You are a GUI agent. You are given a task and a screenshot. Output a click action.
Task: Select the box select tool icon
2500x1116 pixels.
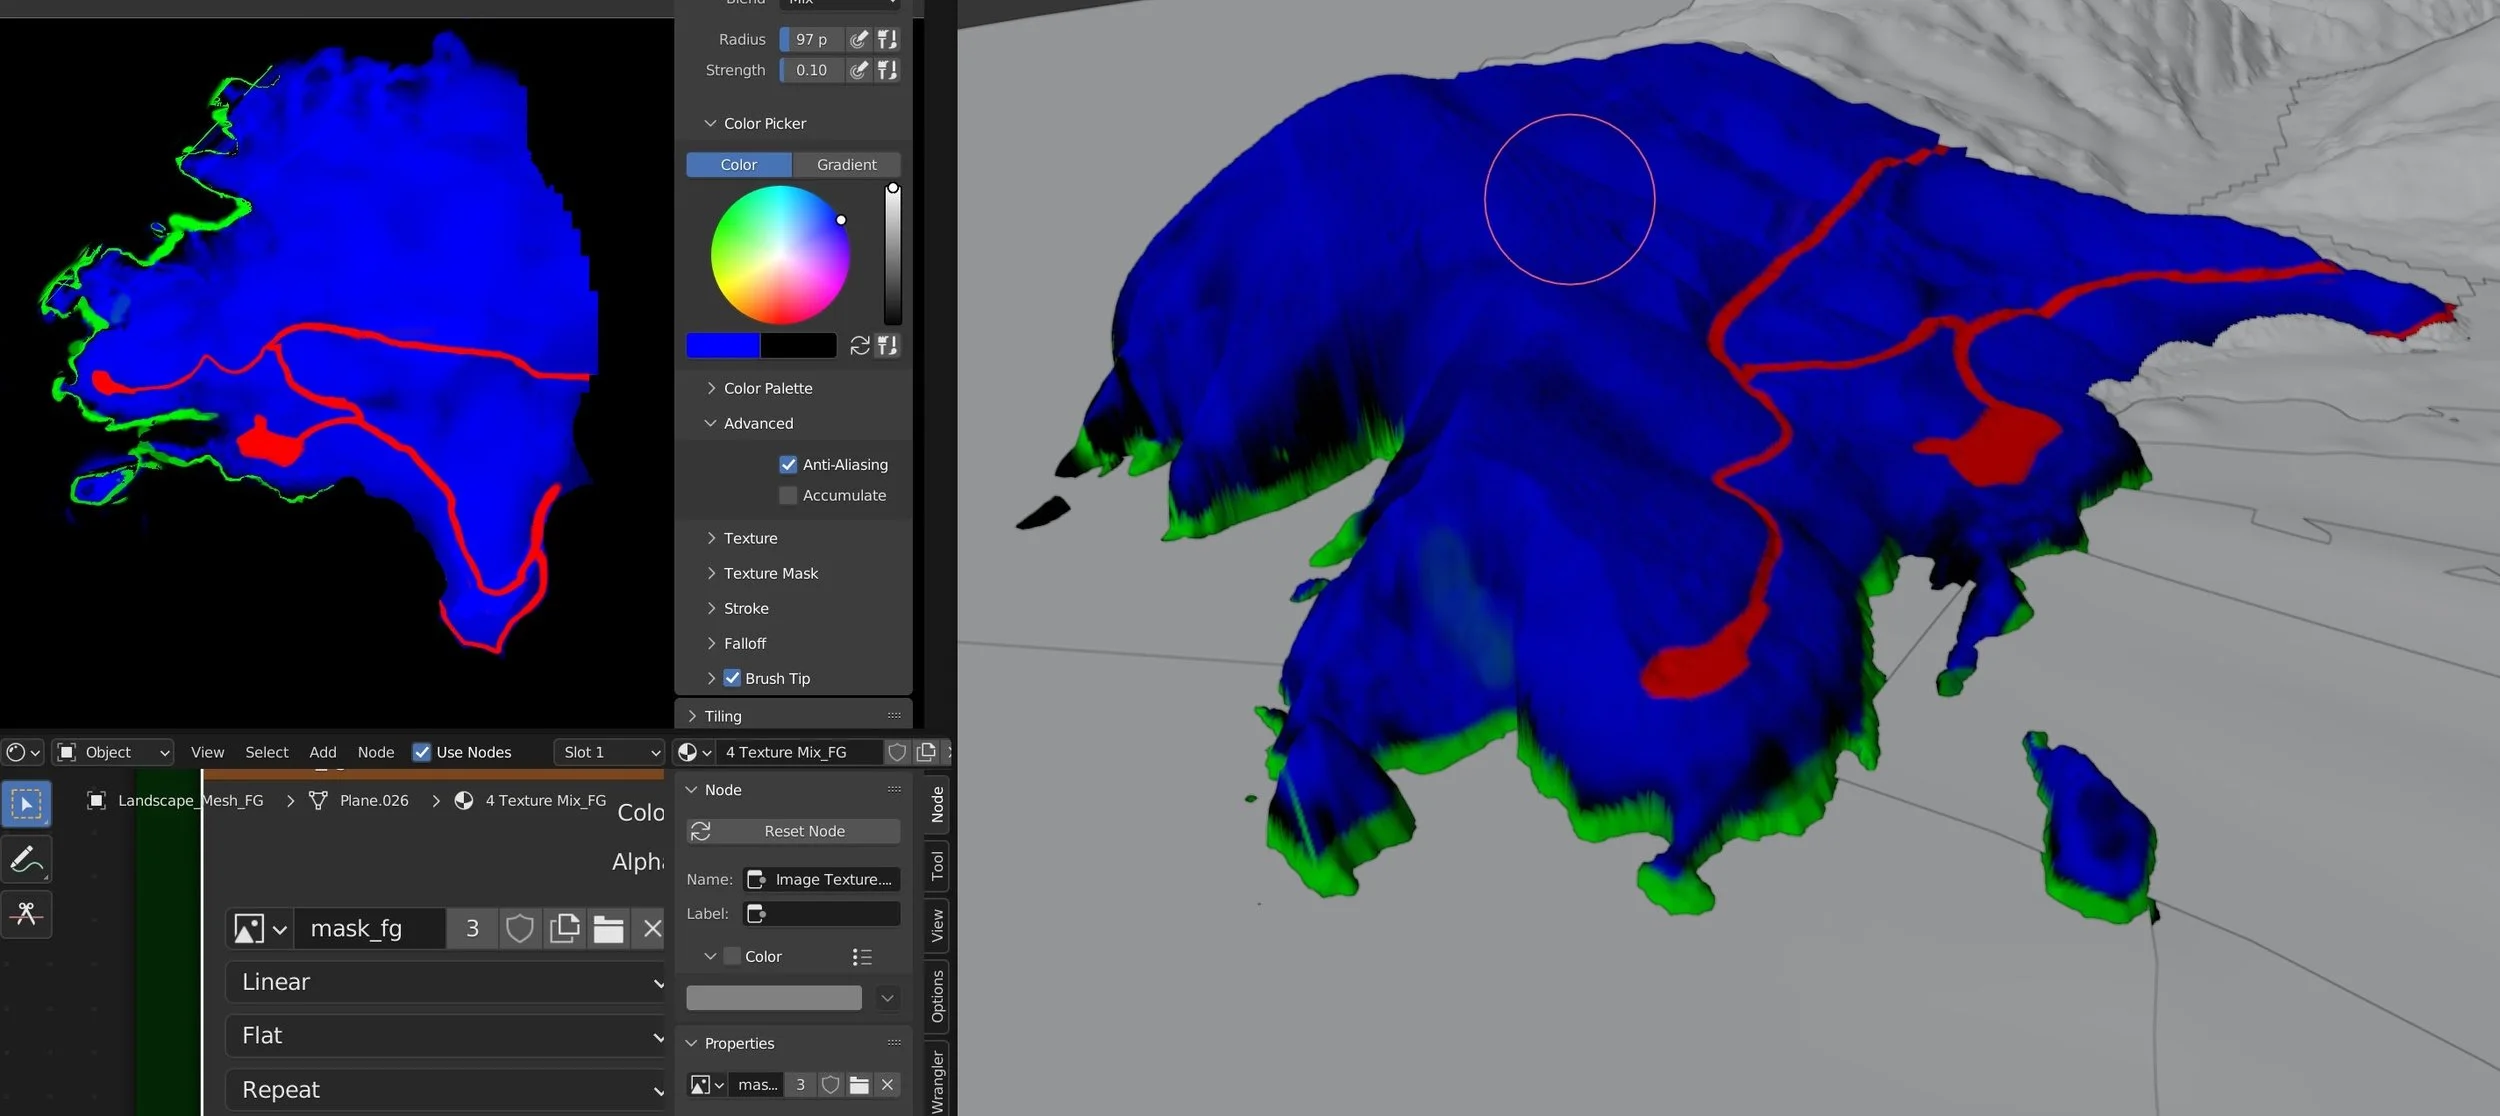[26, 804]
